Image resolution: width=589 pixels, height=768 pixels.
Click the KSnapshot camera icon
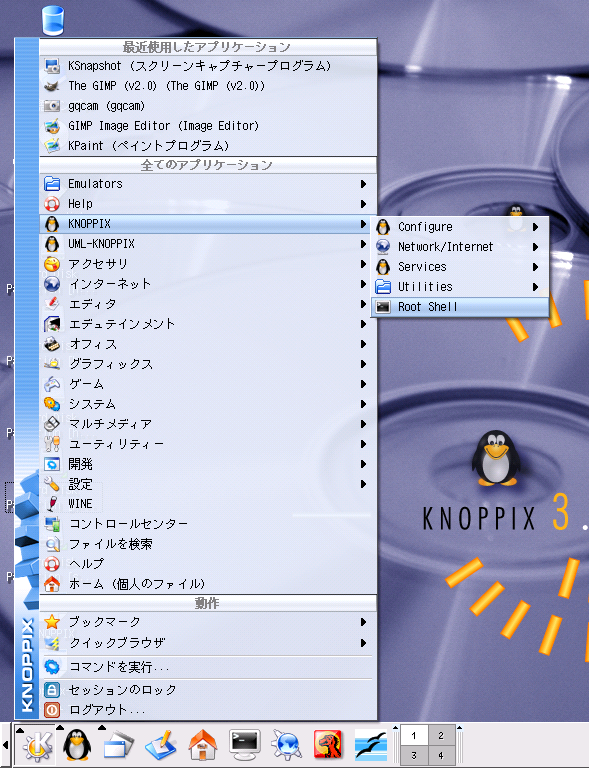click(x=52, y=66)
